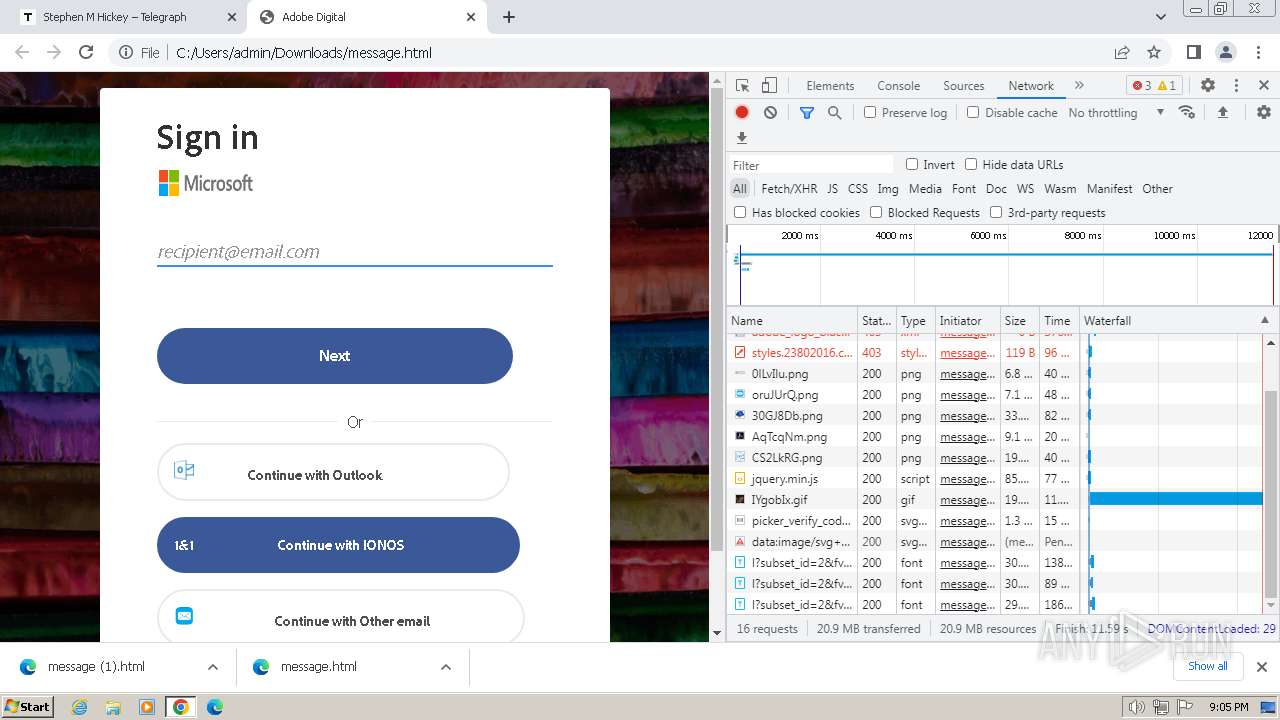Open network conditions wifi icon
1280x720 pixels.
[x=1187, y=112]
